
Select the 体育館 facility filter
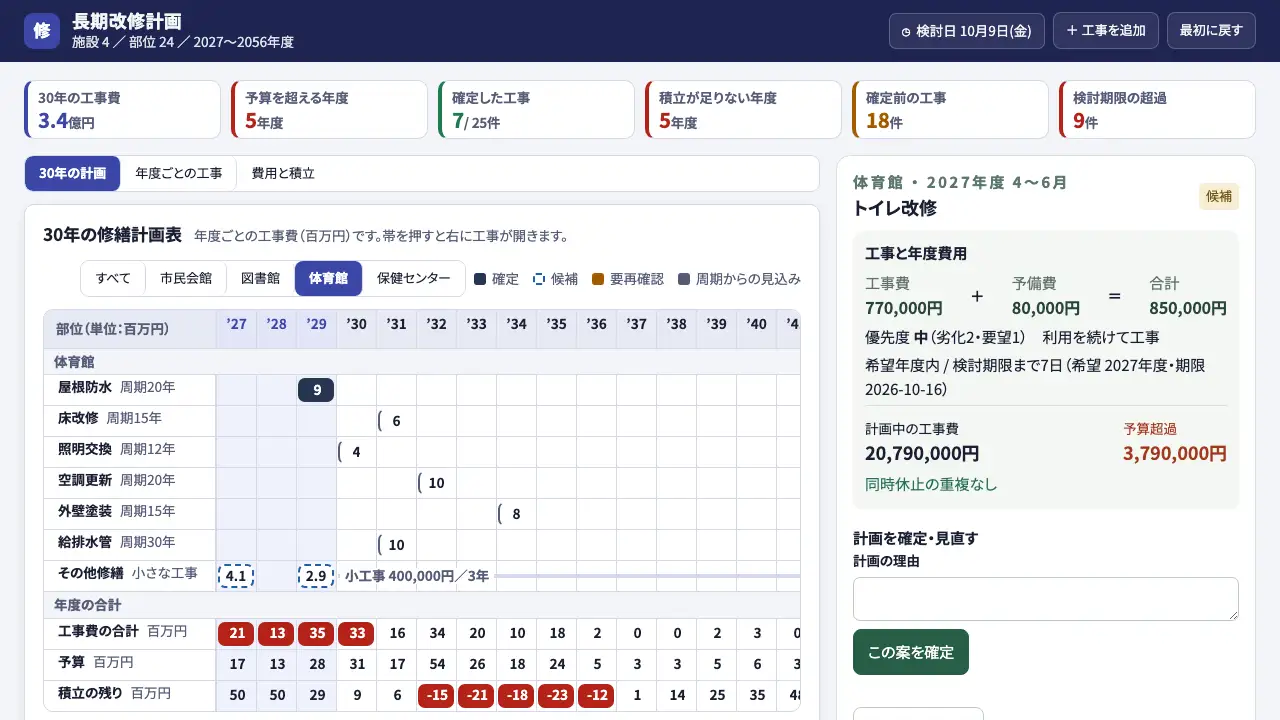tap(328, 279)
